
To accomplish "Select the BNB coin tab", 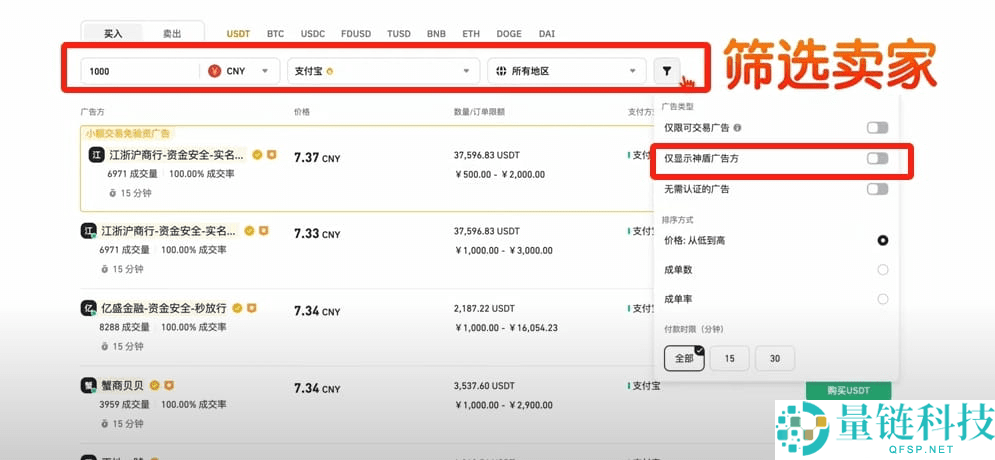I will (436, 34).
